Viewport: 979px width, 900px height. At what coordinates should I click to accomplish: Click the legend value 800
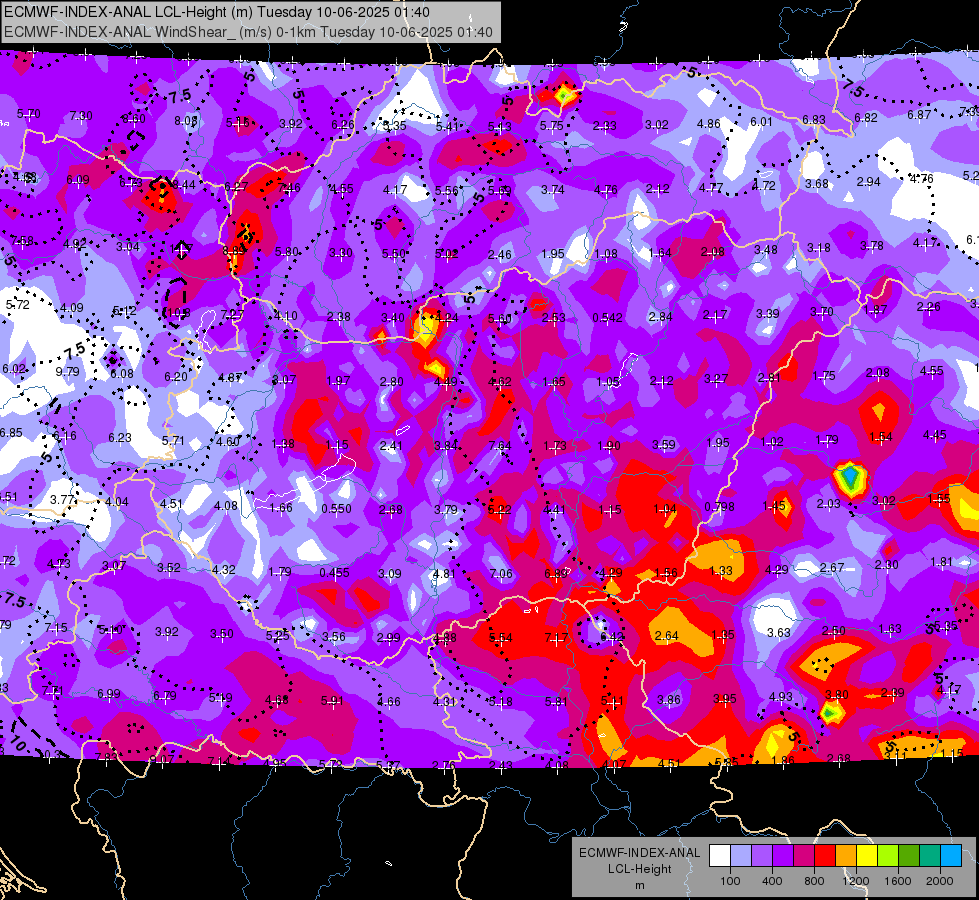point(814,881)
